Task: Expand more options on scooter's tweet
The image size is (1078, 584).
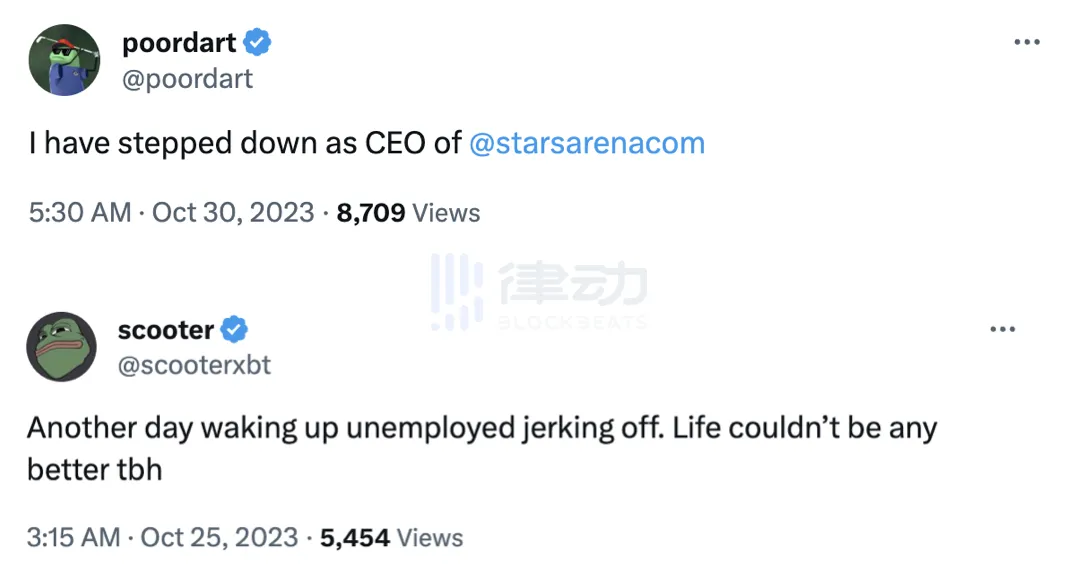Action: [x=1002, y=329]
